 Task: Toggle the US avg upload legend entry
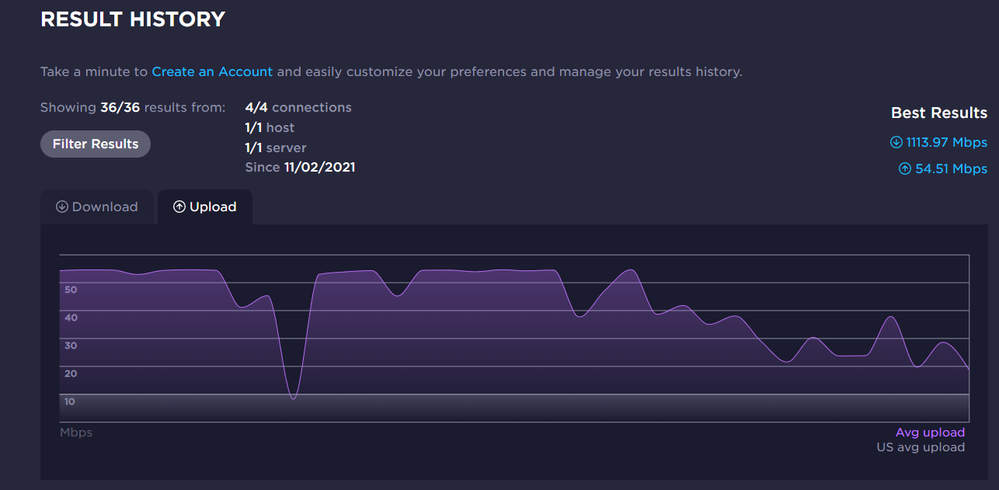[x=920, y=447]
